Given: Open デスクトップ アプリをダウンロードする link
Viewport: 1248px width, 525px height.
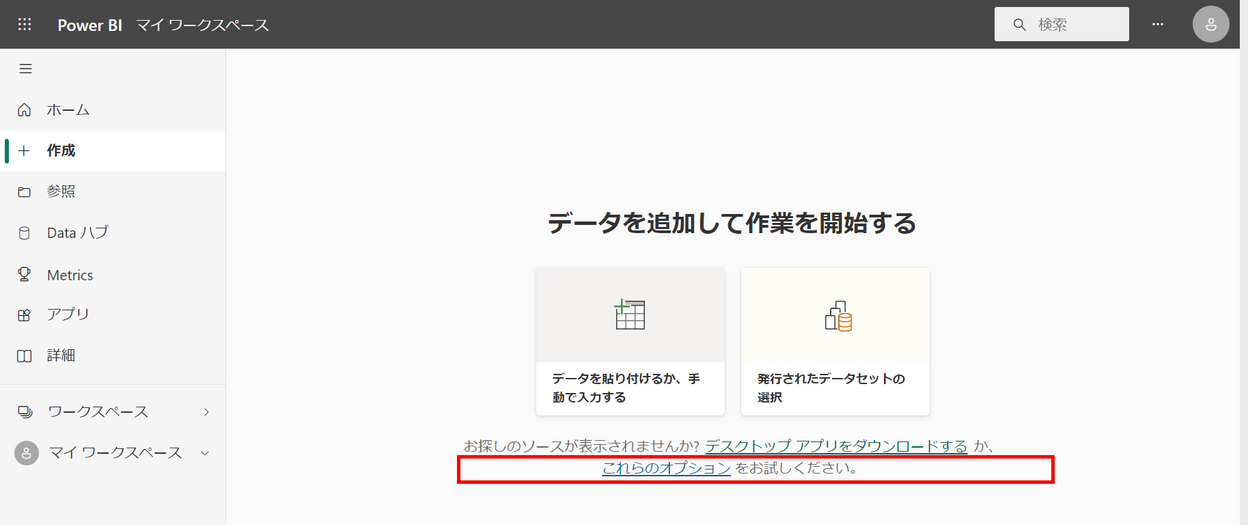Looking at the screenshot, I should coord(836,446).
